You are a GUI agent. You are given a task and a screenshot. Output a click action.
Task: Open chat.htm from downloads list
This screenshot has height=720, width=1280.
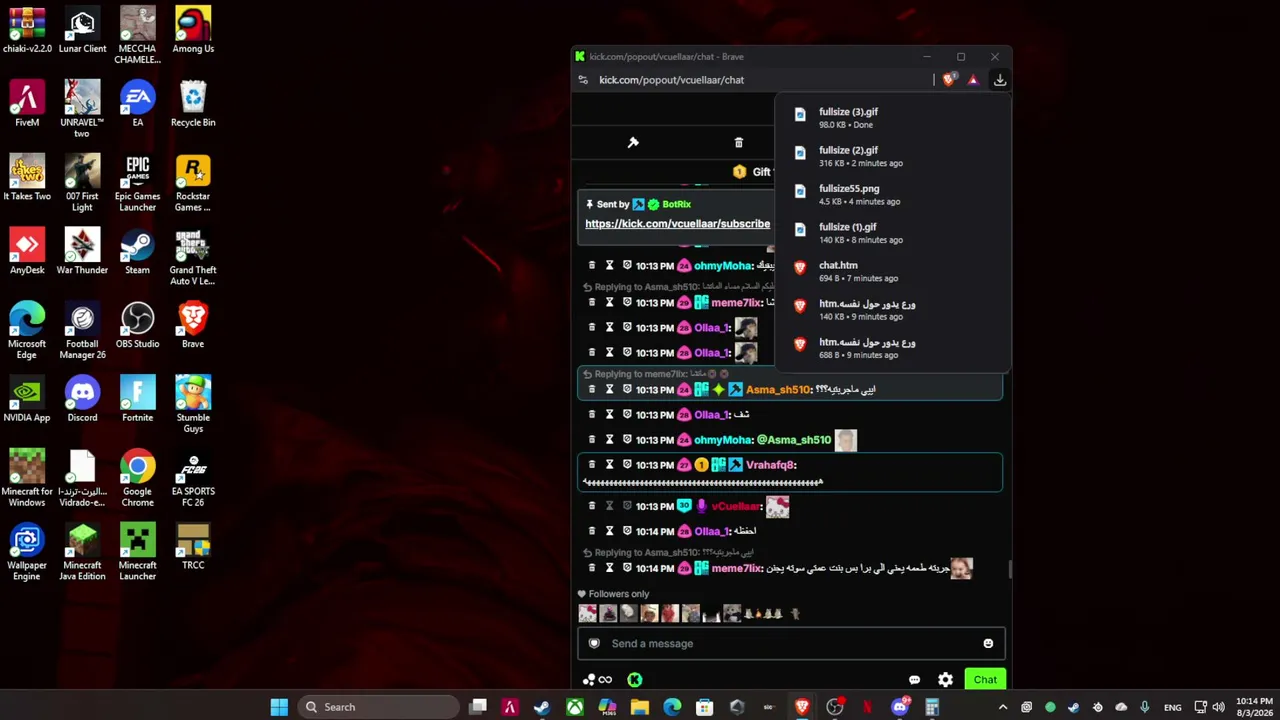pyautogui.click(x=892, y=272)
